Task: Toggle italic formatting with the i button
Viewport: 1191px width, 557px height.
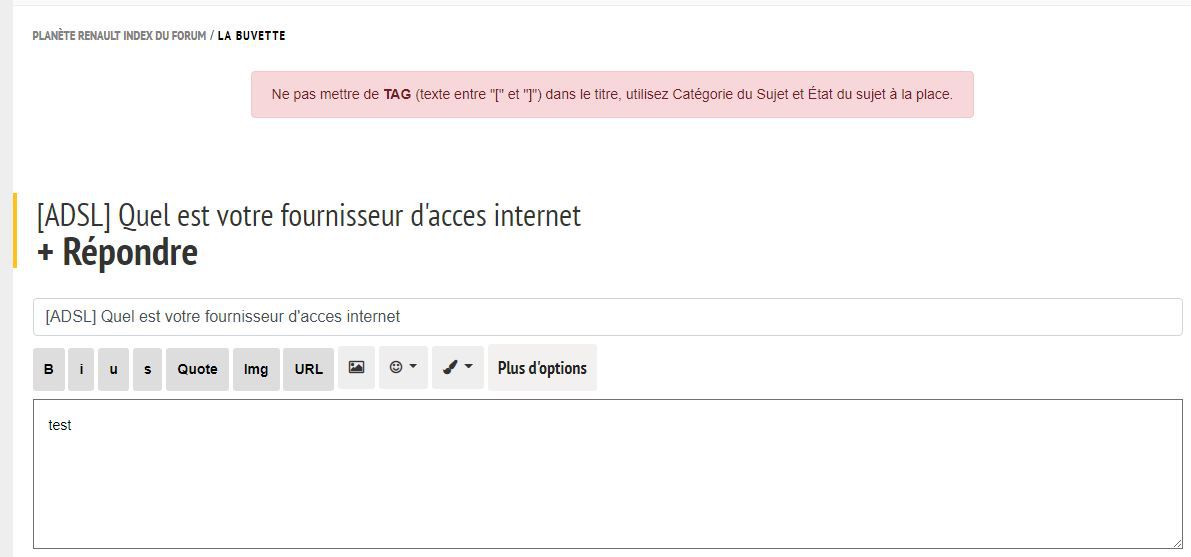Action: tap(81, 369)
